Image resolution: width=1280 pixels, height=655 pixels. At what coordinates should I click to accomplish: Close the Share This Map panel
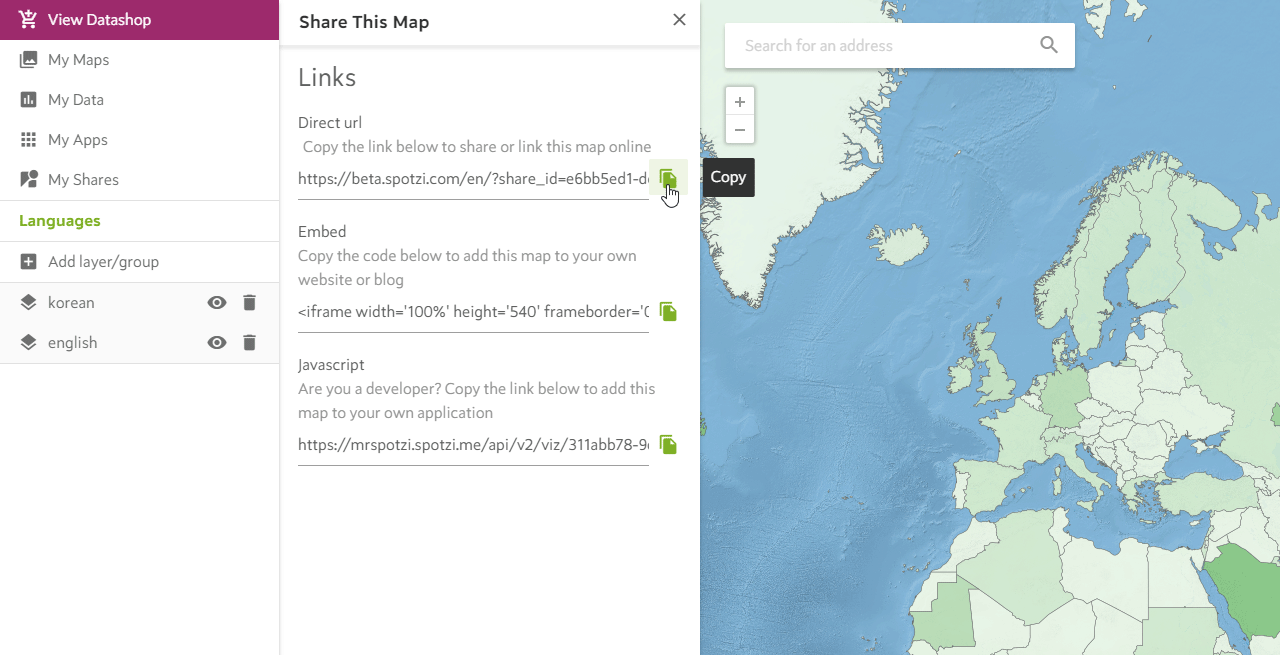[679, 20]
